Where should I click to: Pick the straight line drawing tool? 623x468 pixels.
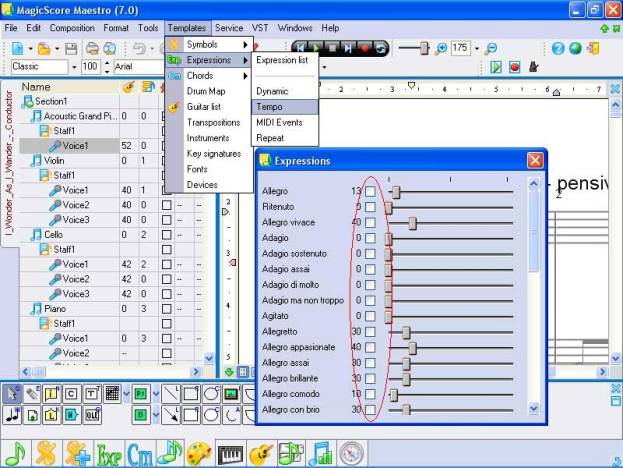(x=171, y=394)
